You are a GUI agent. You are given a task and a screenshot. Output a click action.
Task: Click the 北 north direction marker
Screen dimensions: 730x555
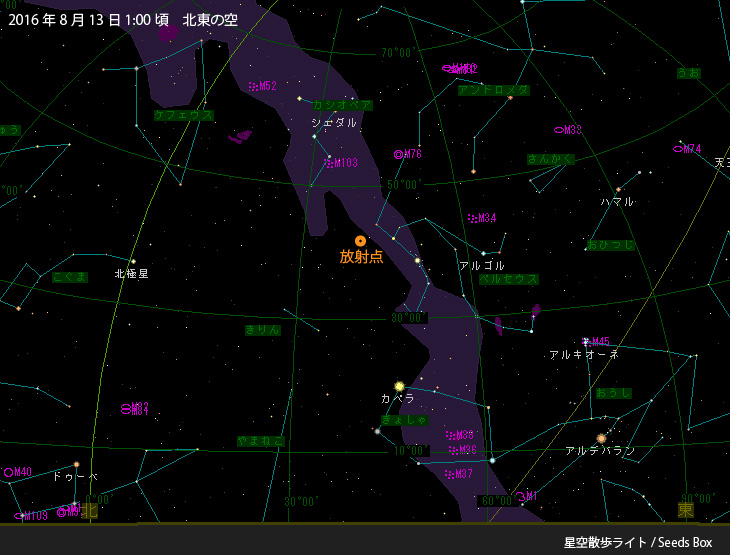click(89, 510)
